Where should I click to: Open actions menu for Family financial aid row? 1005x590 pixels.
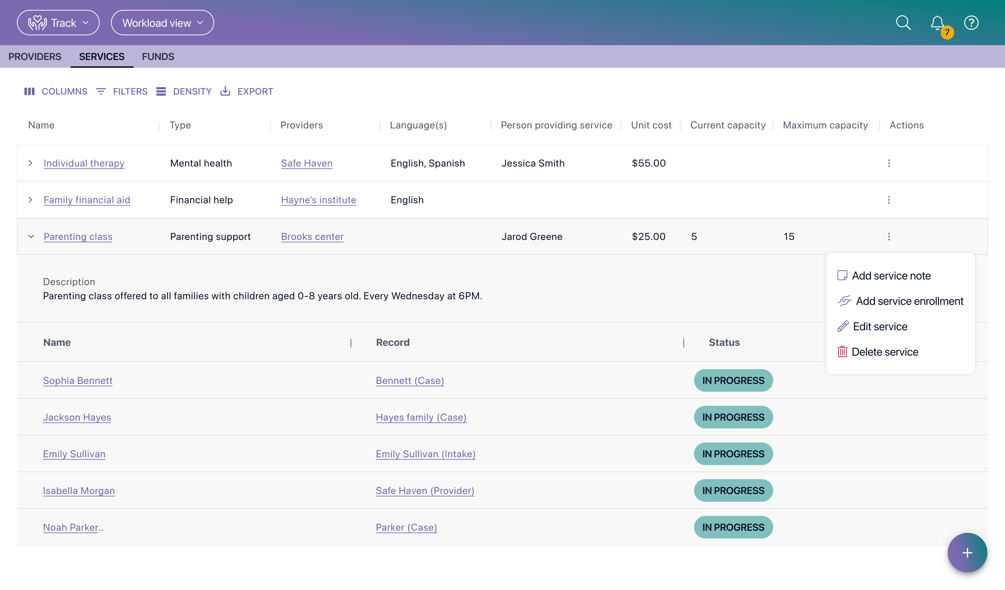888,200
